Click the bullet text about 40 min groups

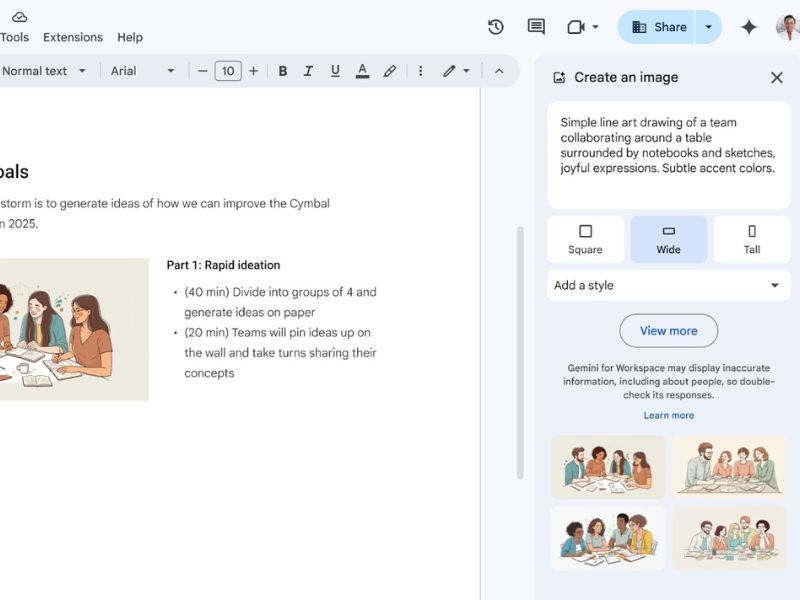click(280, 302)
